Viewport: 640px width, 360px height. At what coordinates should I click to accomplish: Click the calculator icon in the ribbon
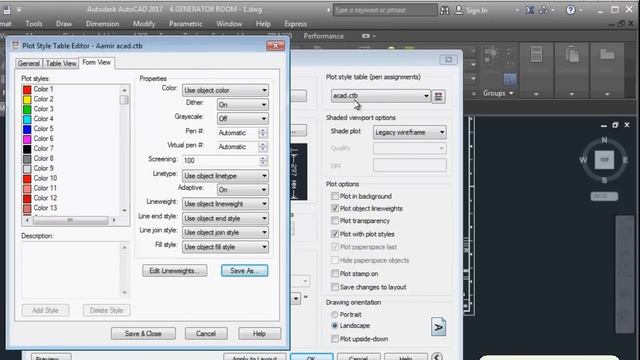click(536, 54)
